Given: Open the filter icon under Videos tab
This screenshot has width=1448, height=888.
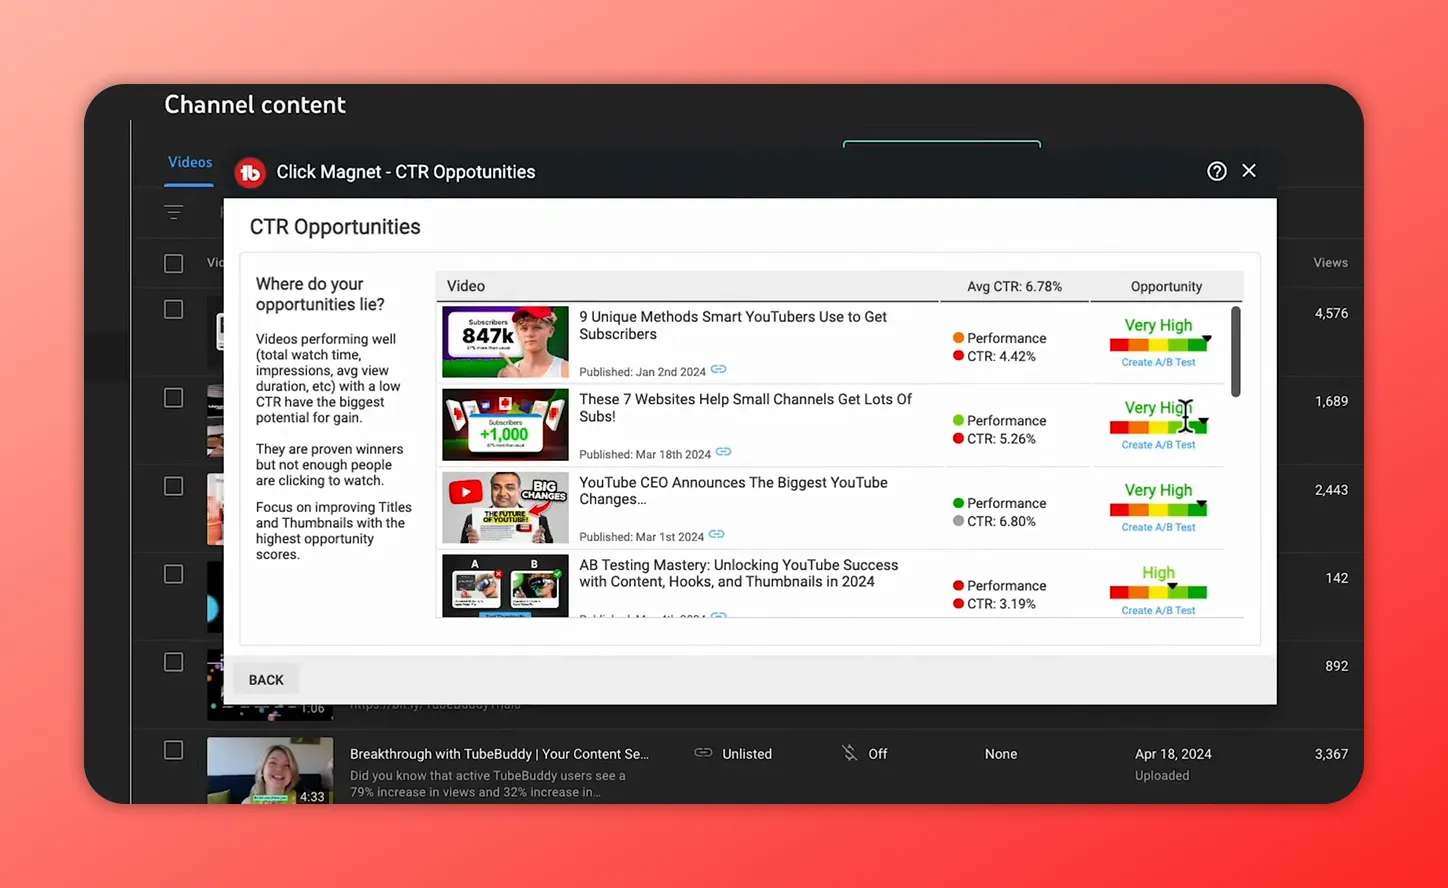Looking at the screenshot, I should point(173,212).
